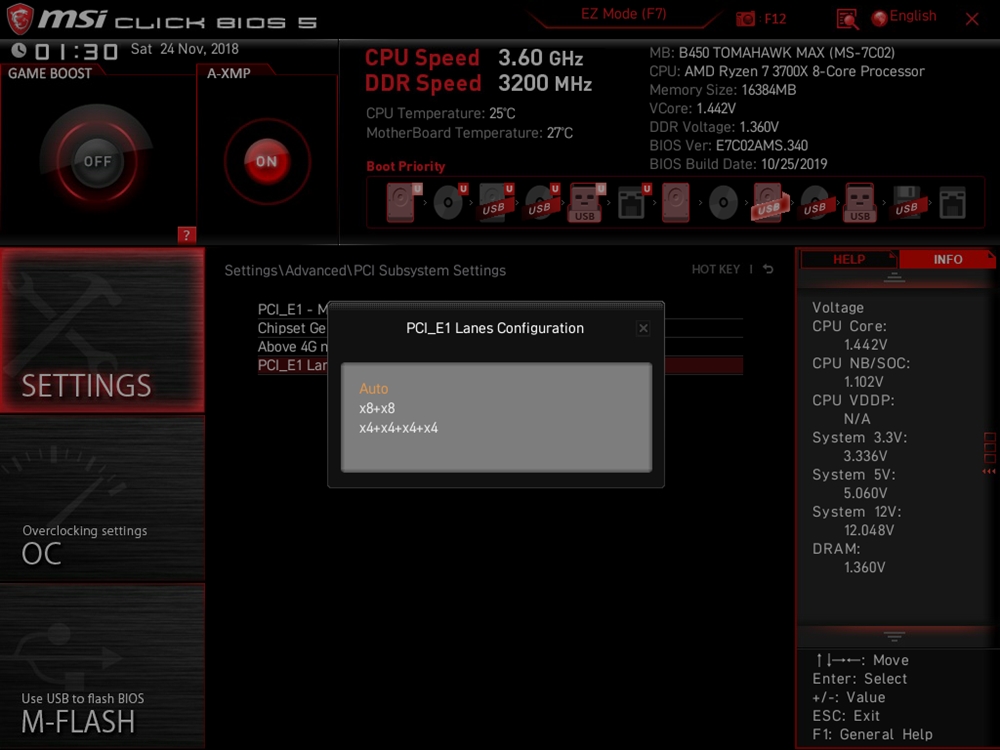Click the Boot Priority label

pos(406,166)
